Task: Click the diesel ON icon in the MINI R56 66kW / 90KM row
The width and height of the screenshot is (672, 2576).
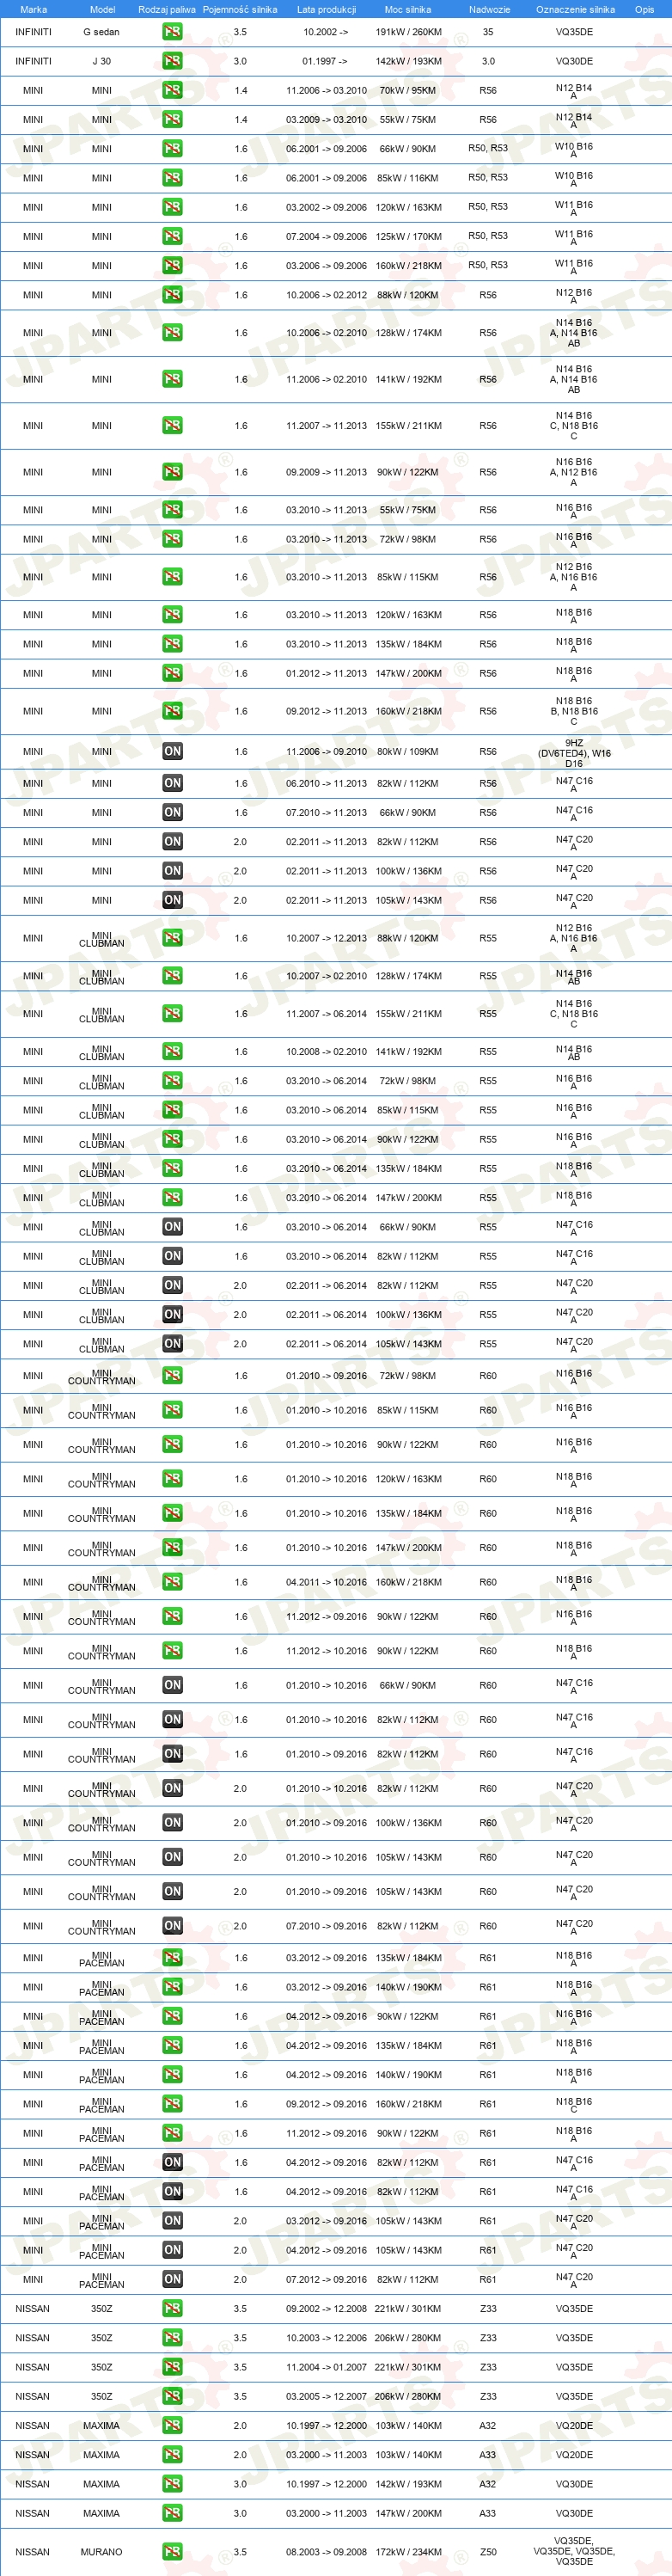Action: coord(172,813)
